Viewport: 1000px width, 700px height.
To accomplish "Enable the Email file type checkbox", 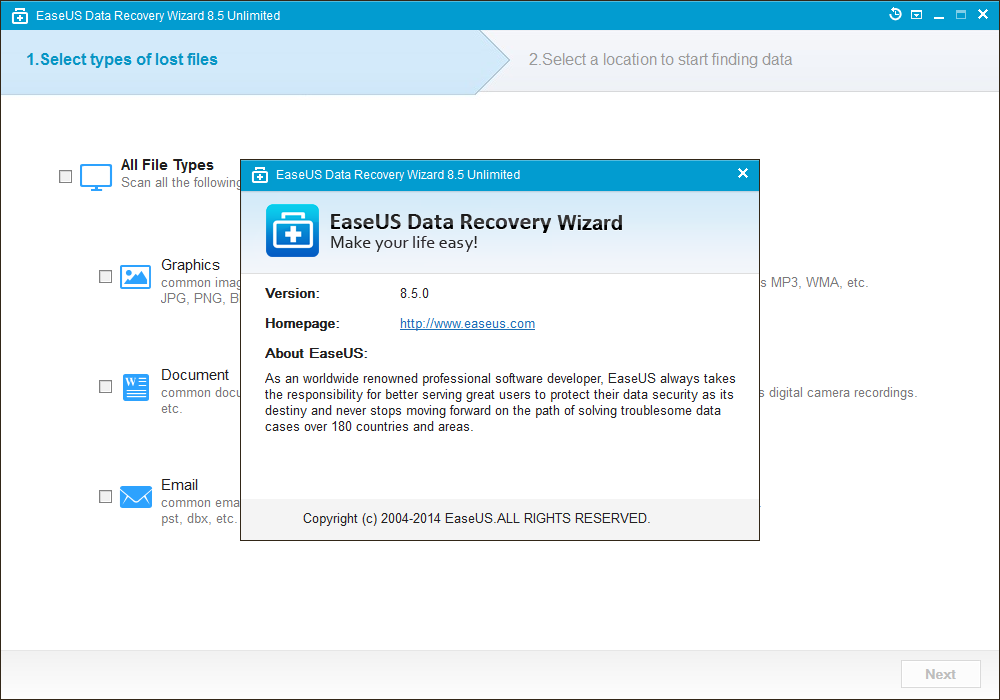I will pos(105,496).
